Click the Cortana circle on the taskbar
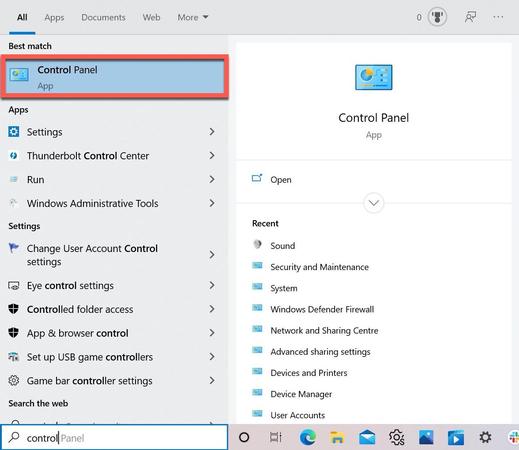The height and width of the screenshot is (450, 519). [244, 437]
